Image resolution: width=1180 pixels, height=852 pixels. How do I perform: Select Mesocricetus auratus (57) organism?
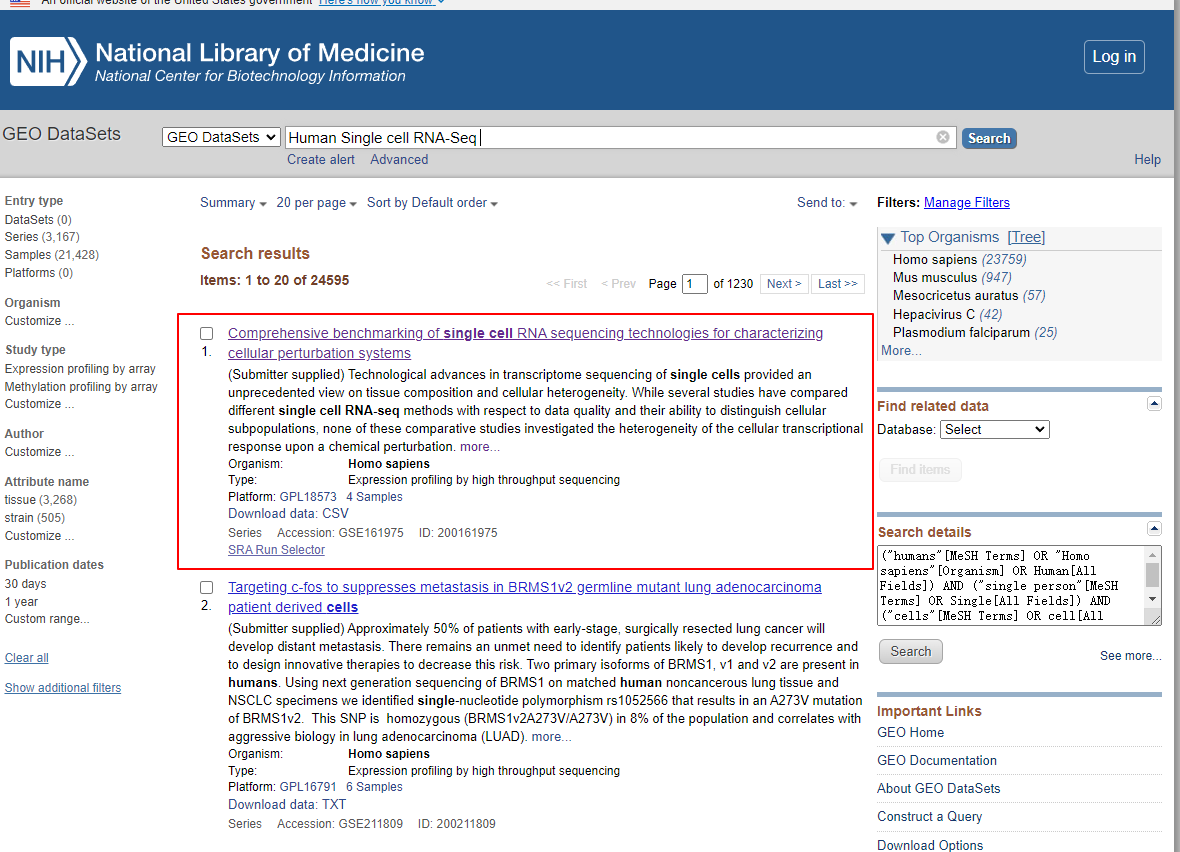969,296
